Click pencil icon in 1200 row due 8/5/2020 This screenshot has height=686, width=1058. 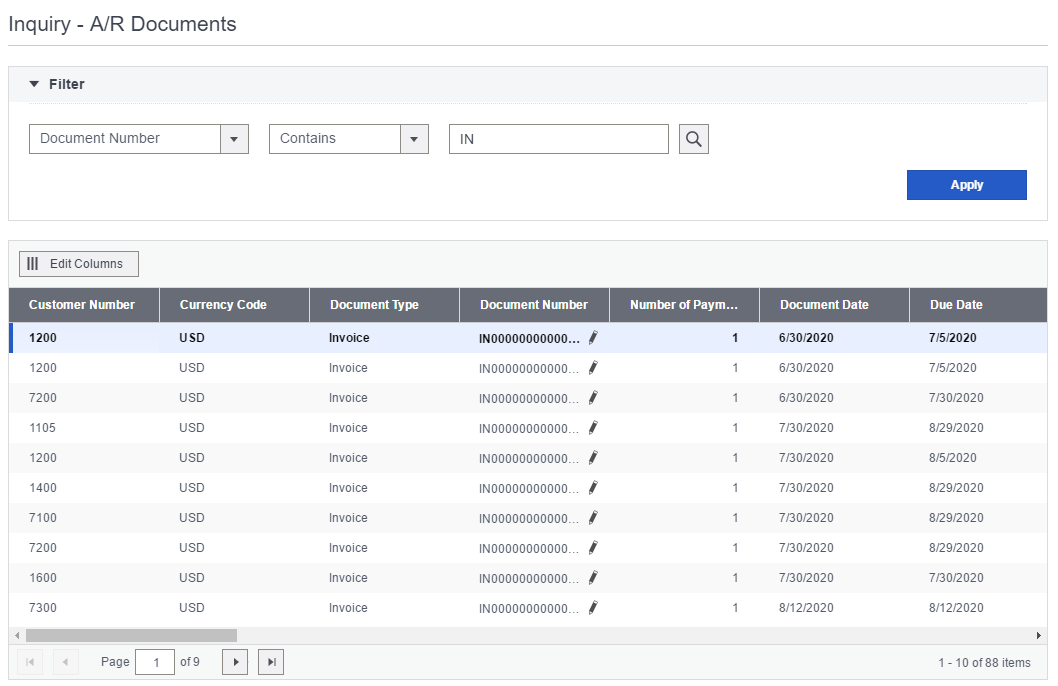click(593, 458)
